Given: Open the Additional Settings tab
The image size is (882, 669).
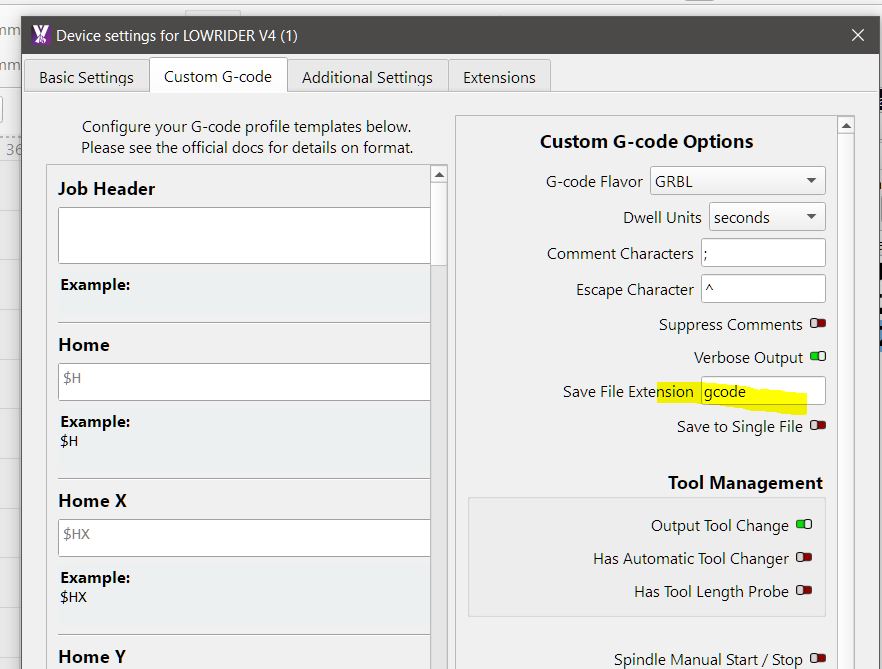Looking at the screenshot, I should 367,77.
